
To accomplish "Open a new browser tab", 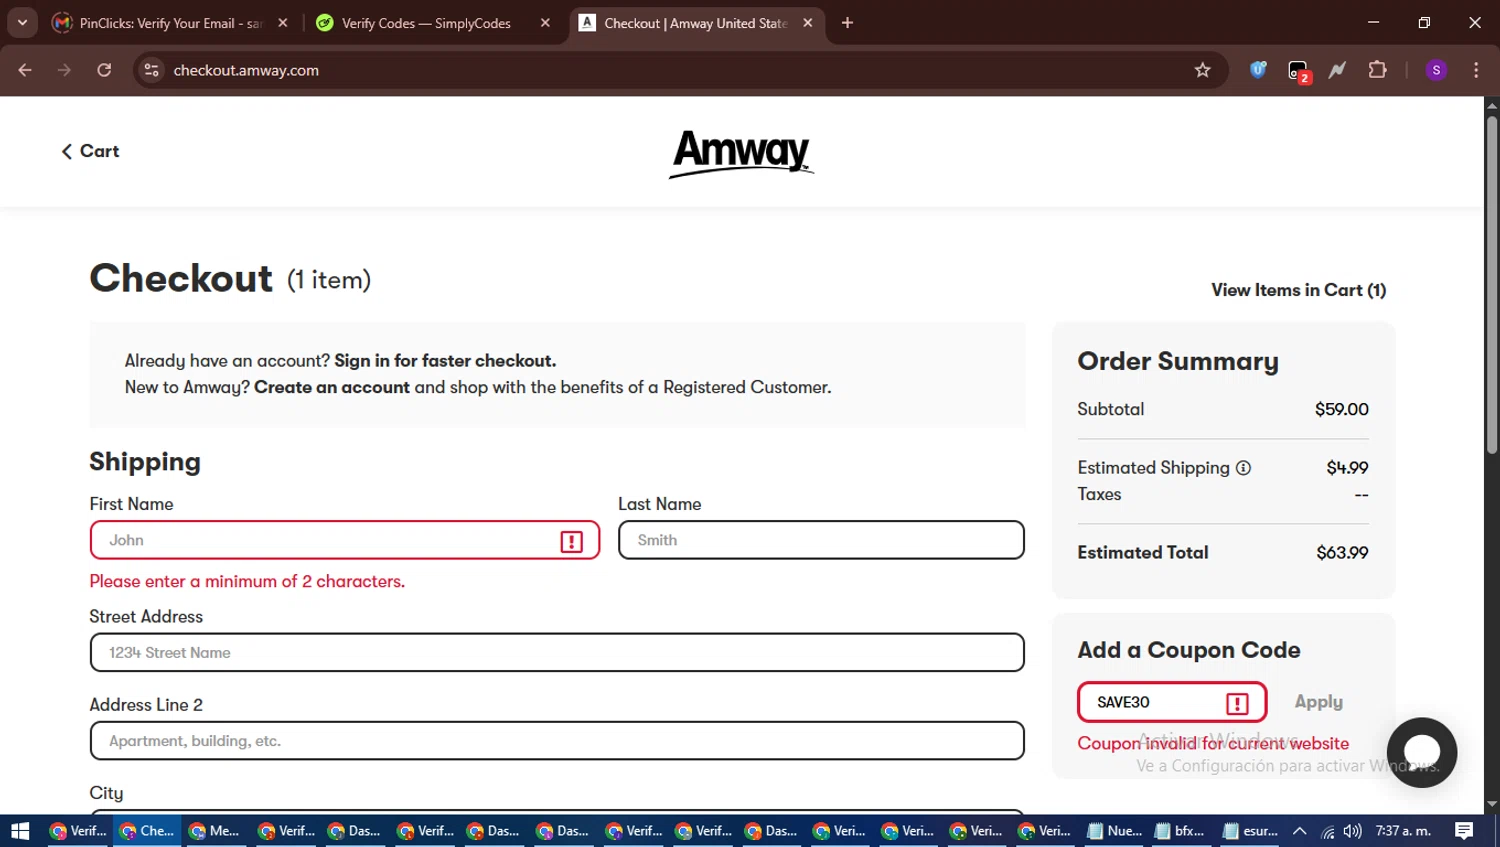I will click(x=847, y=23).
